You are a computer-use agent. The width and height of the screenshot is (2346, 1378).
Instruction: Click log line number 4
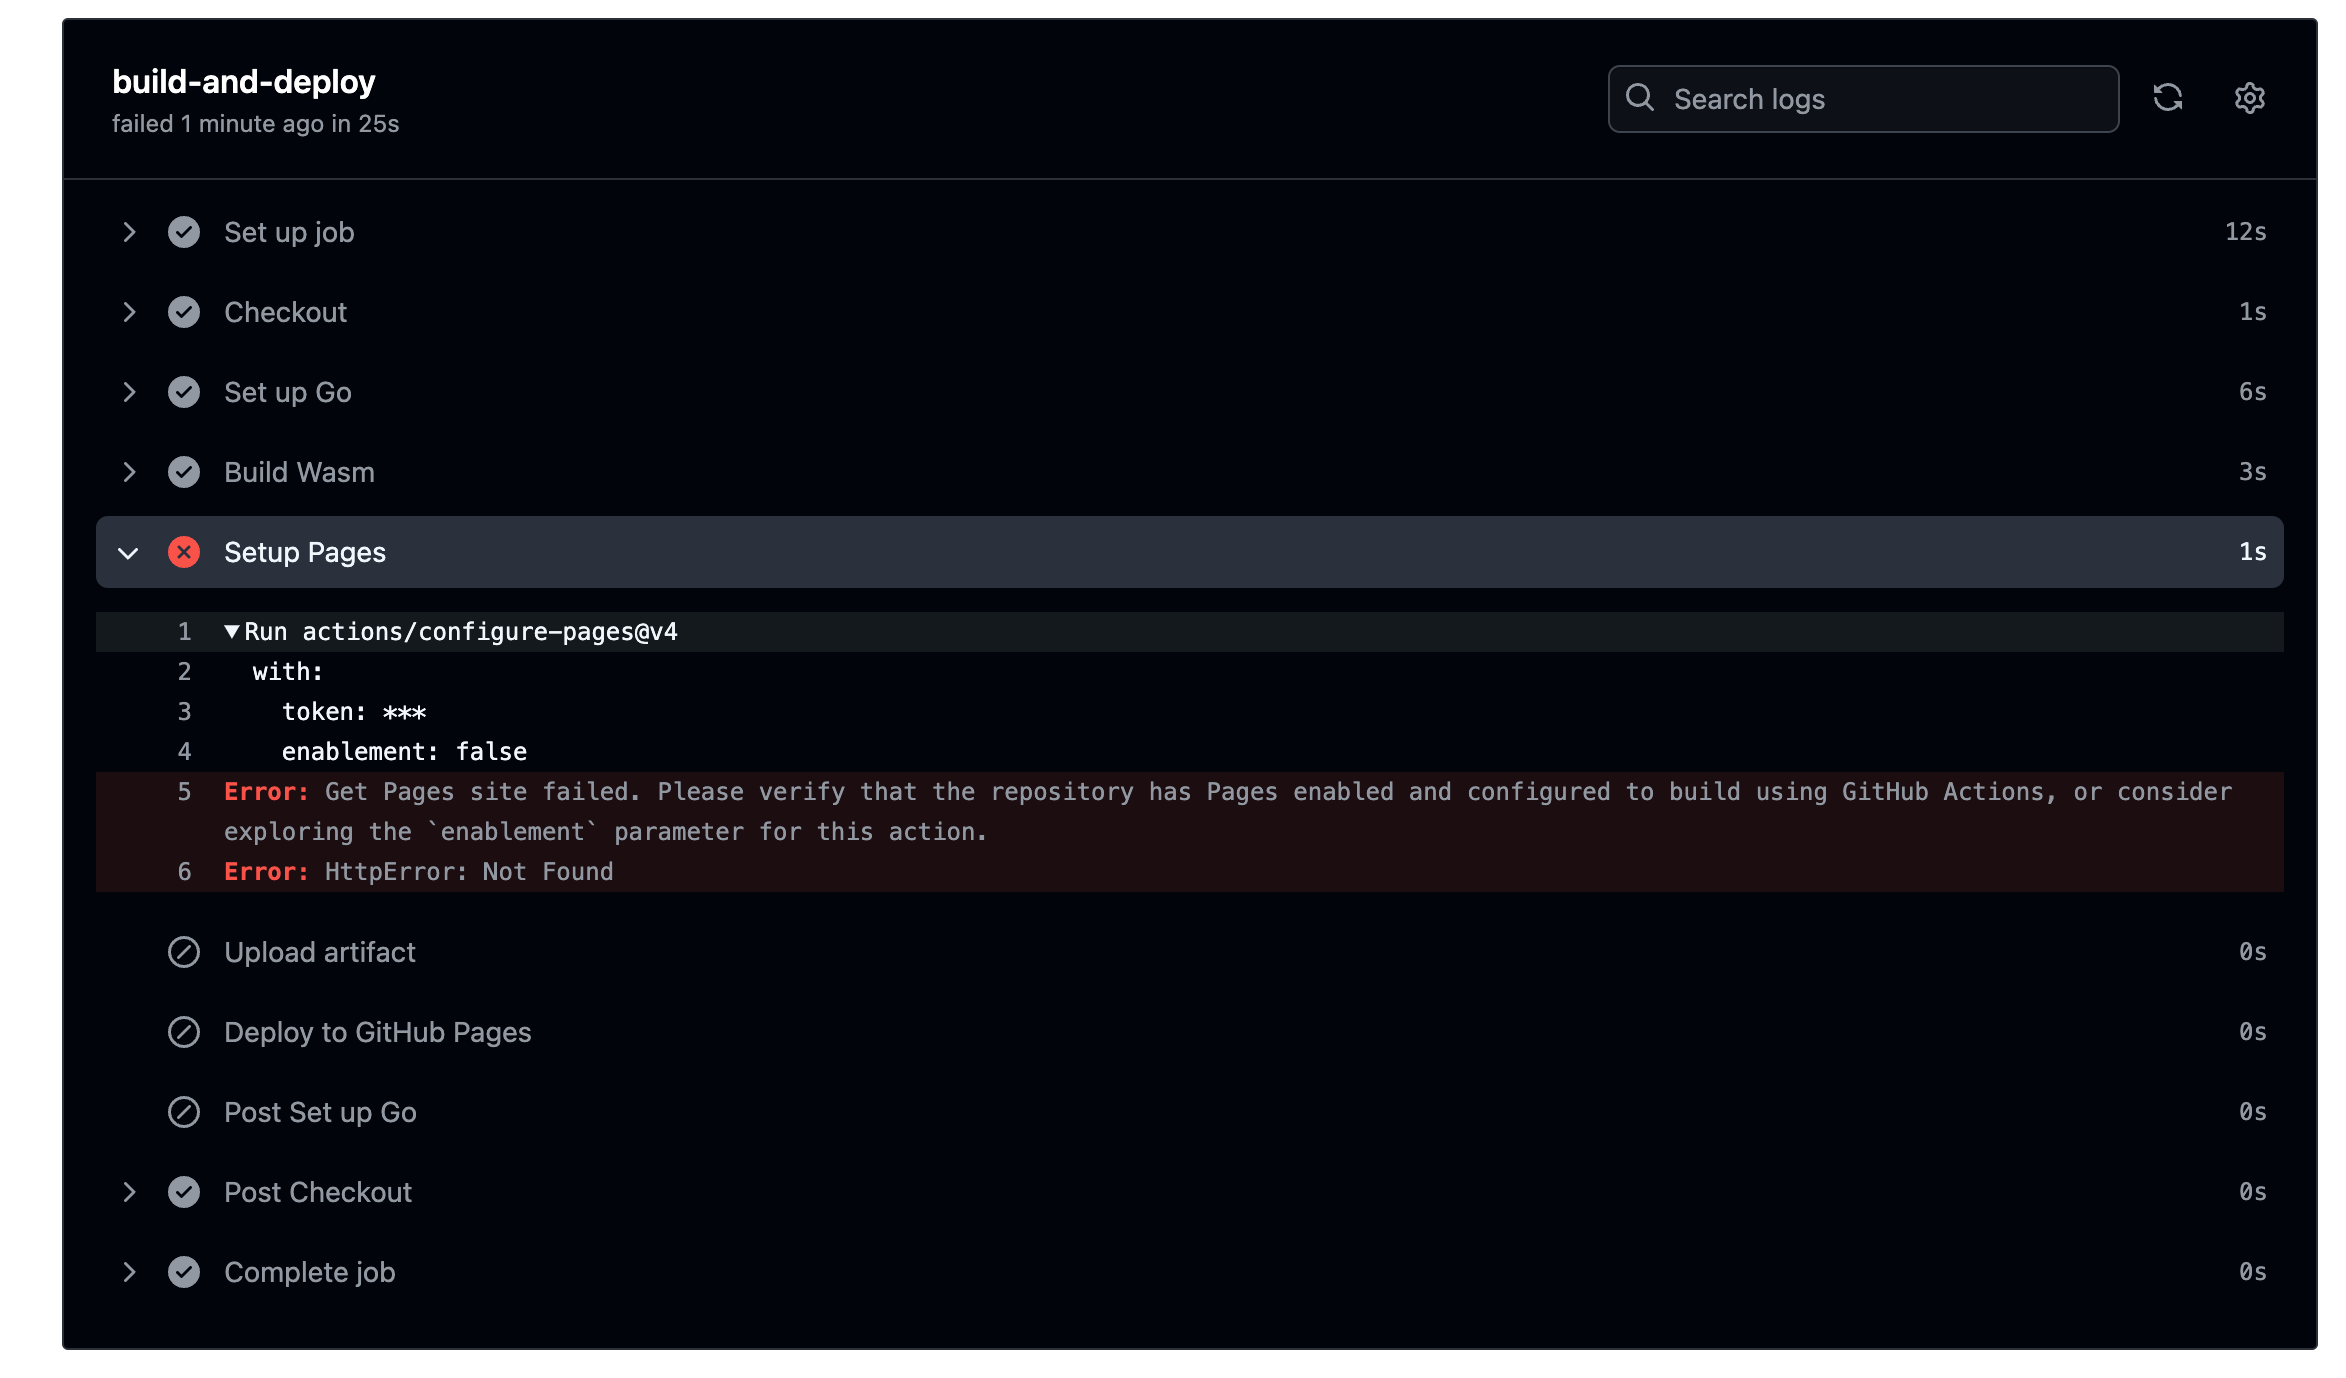pyautogui.click(x=185, y=752)
